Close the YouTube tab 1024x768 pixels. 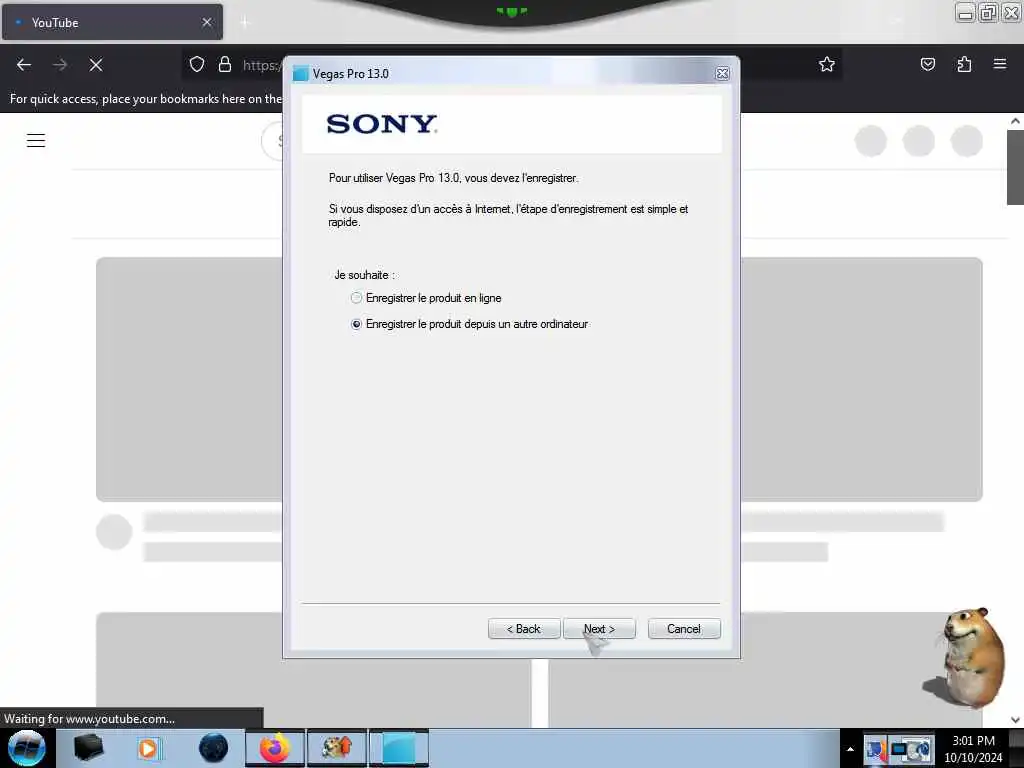point(207,22)
